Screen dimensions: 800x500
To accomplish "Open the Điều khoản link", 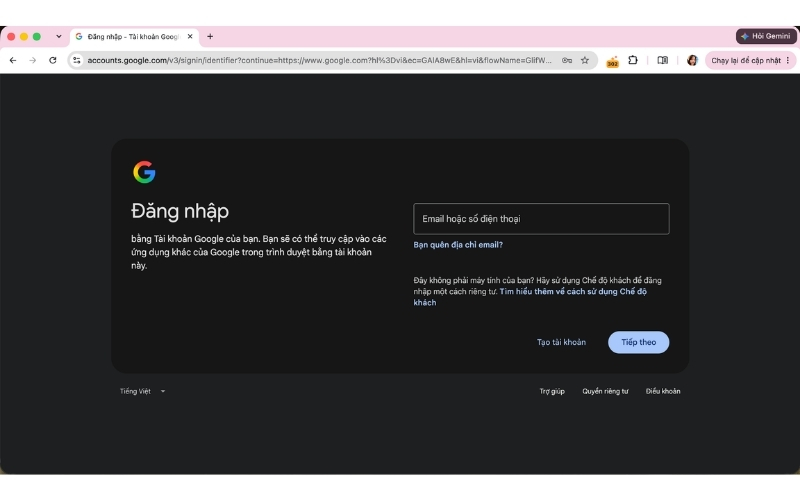I will (663, 391).
